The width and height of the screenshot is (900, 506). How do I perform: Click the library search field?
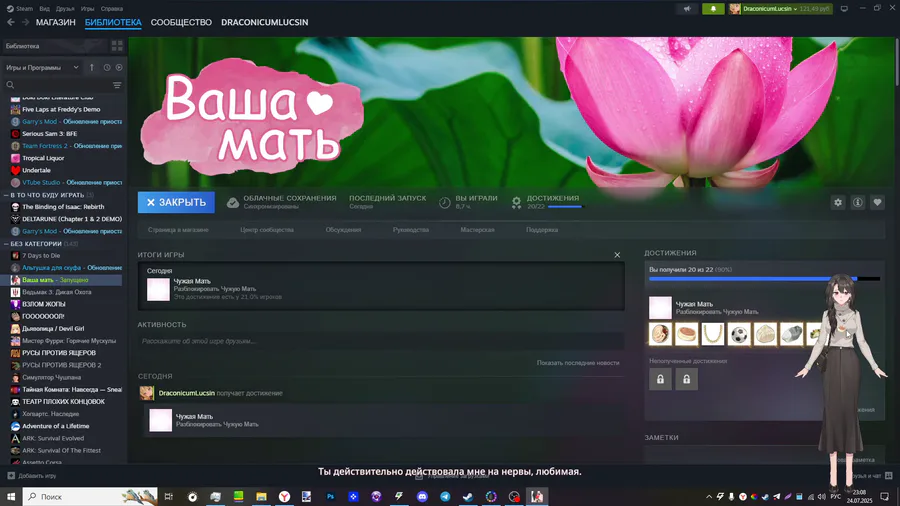click(57, 85)
